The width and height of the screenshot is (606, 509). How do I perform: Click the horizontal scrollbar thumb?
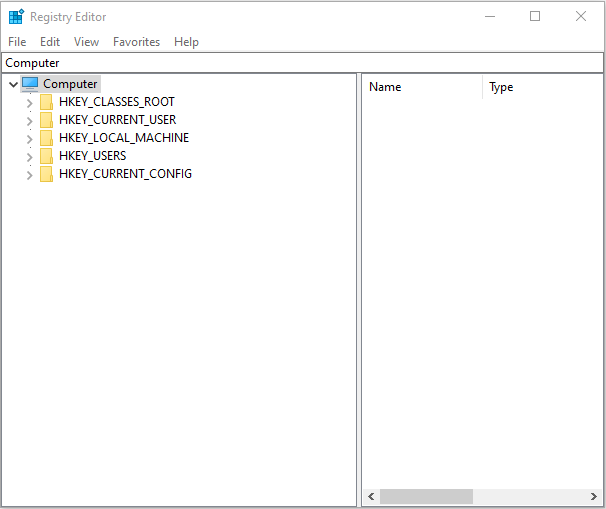426,496
